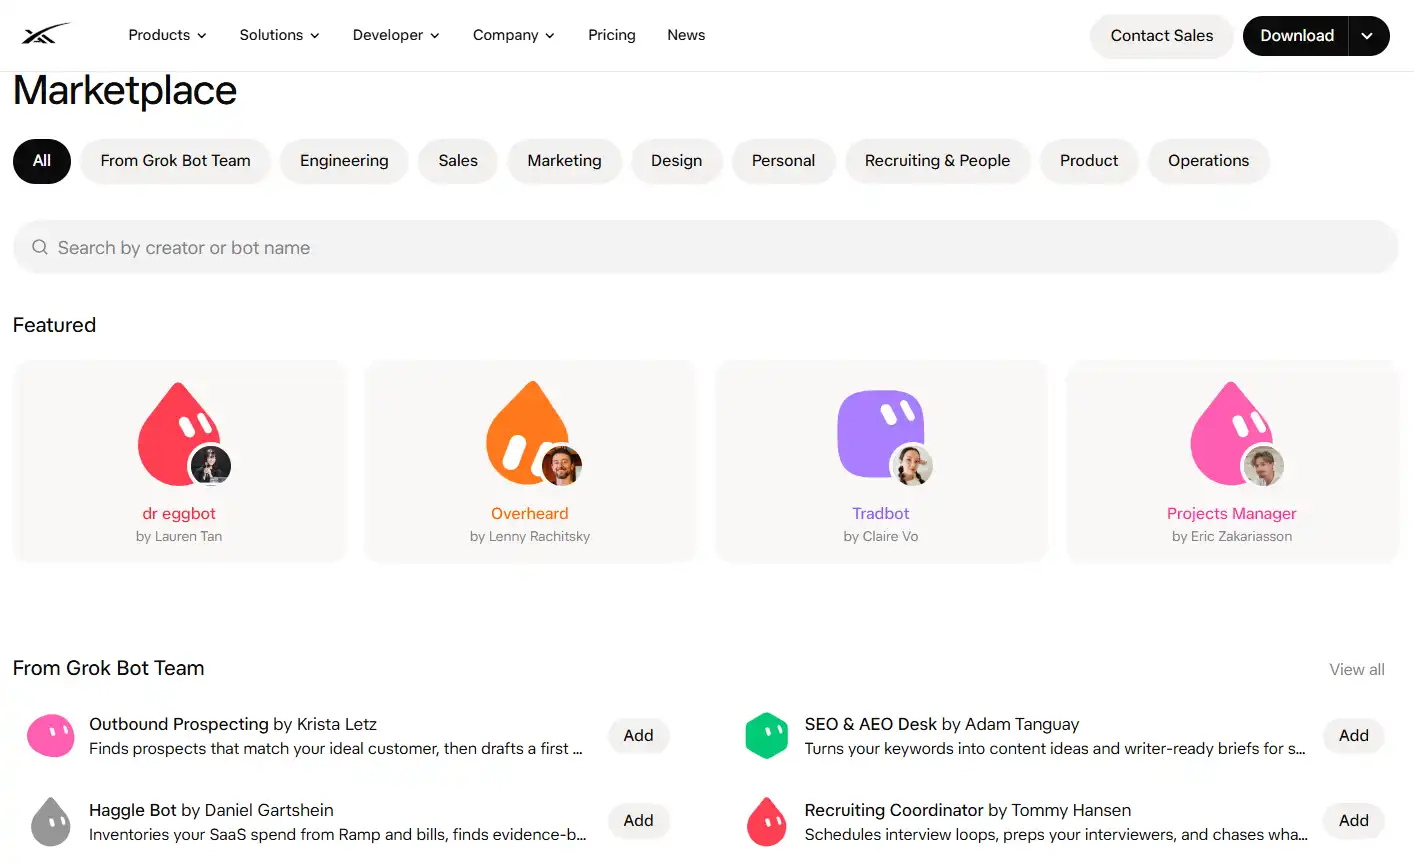Open the Company dropdown
The width and height of the screenshot is (1414, 863).
[x=514, y=35]
